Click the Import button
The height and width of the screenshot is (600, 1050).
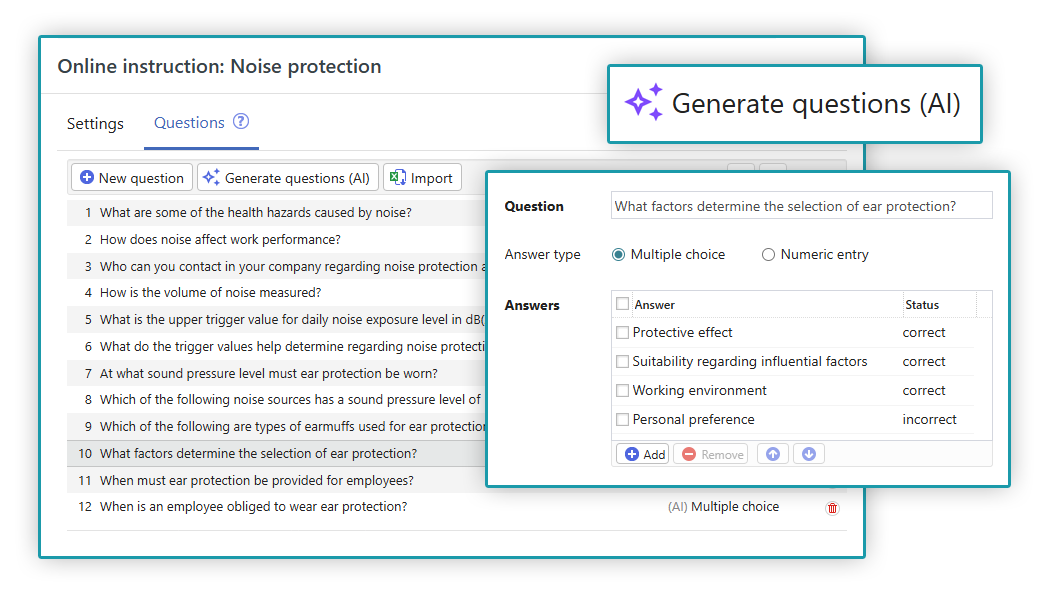click(x=422, y=177)
